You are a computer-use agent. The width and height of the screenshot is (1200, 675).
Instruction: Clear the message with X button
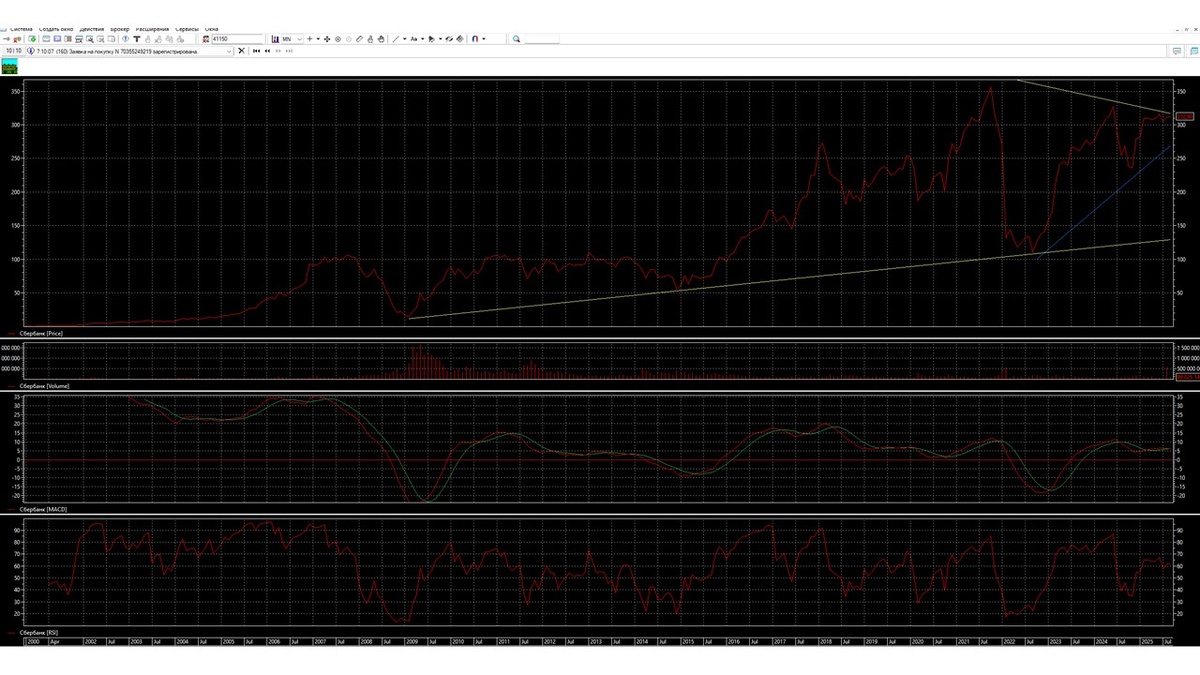click(x=241, y=51)
